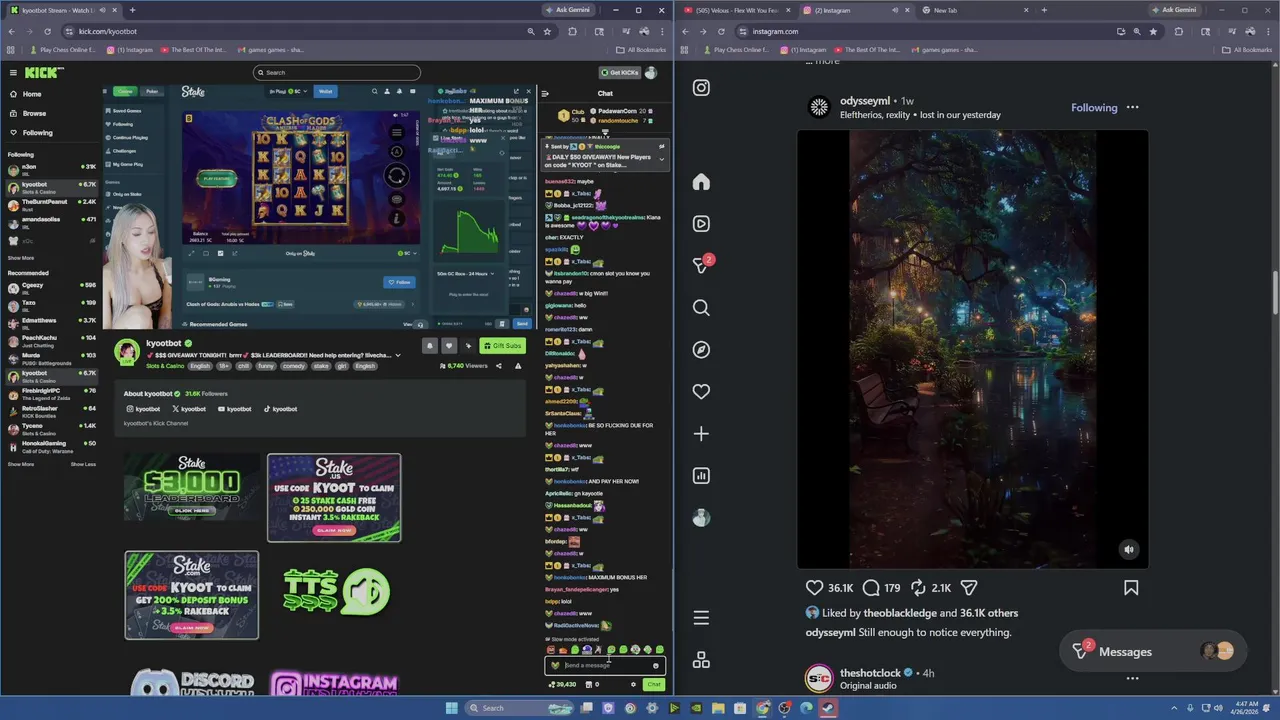Open theshotclock profile link
Viewport: 1280px width, 720px height.
pos(870,673)
